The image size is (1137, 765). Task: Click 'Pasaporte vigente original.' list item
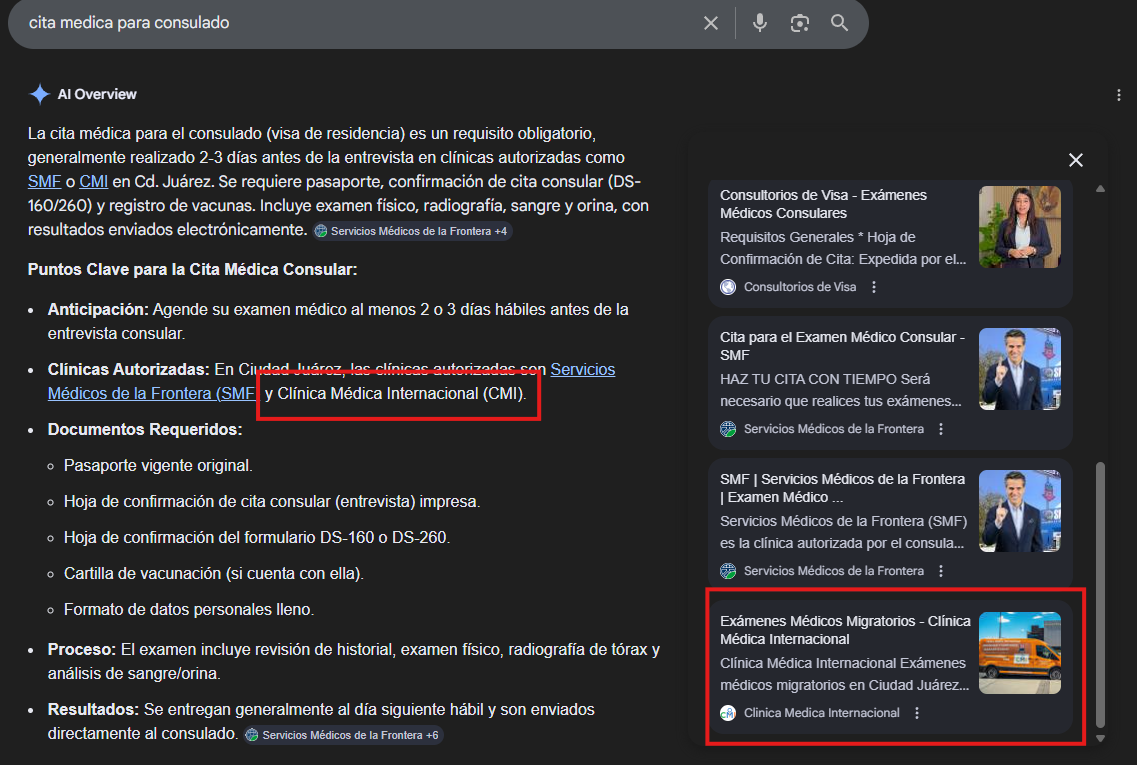[x=158, y=466]
